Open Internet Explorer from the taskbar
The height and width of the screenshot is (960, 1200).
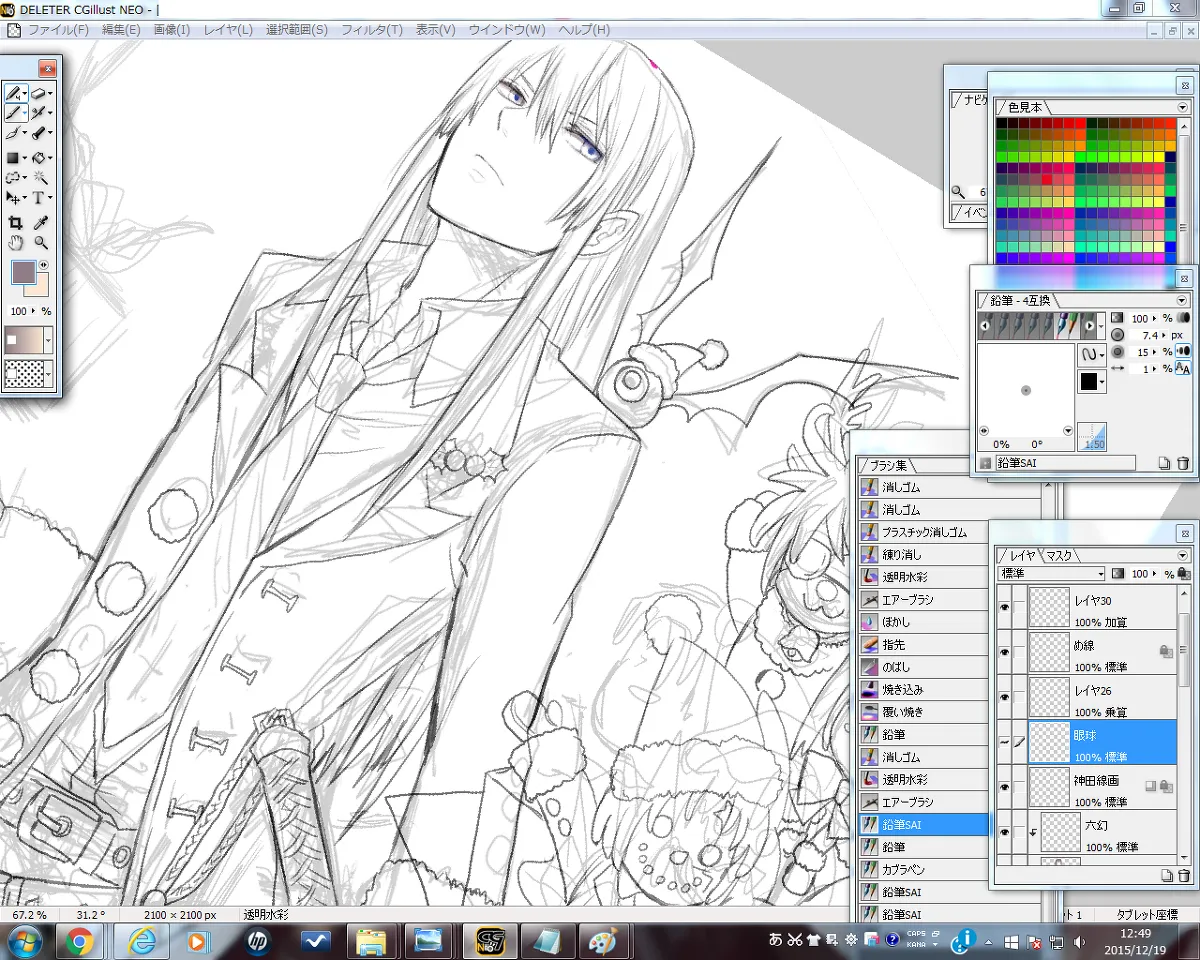tap(139, 941)
